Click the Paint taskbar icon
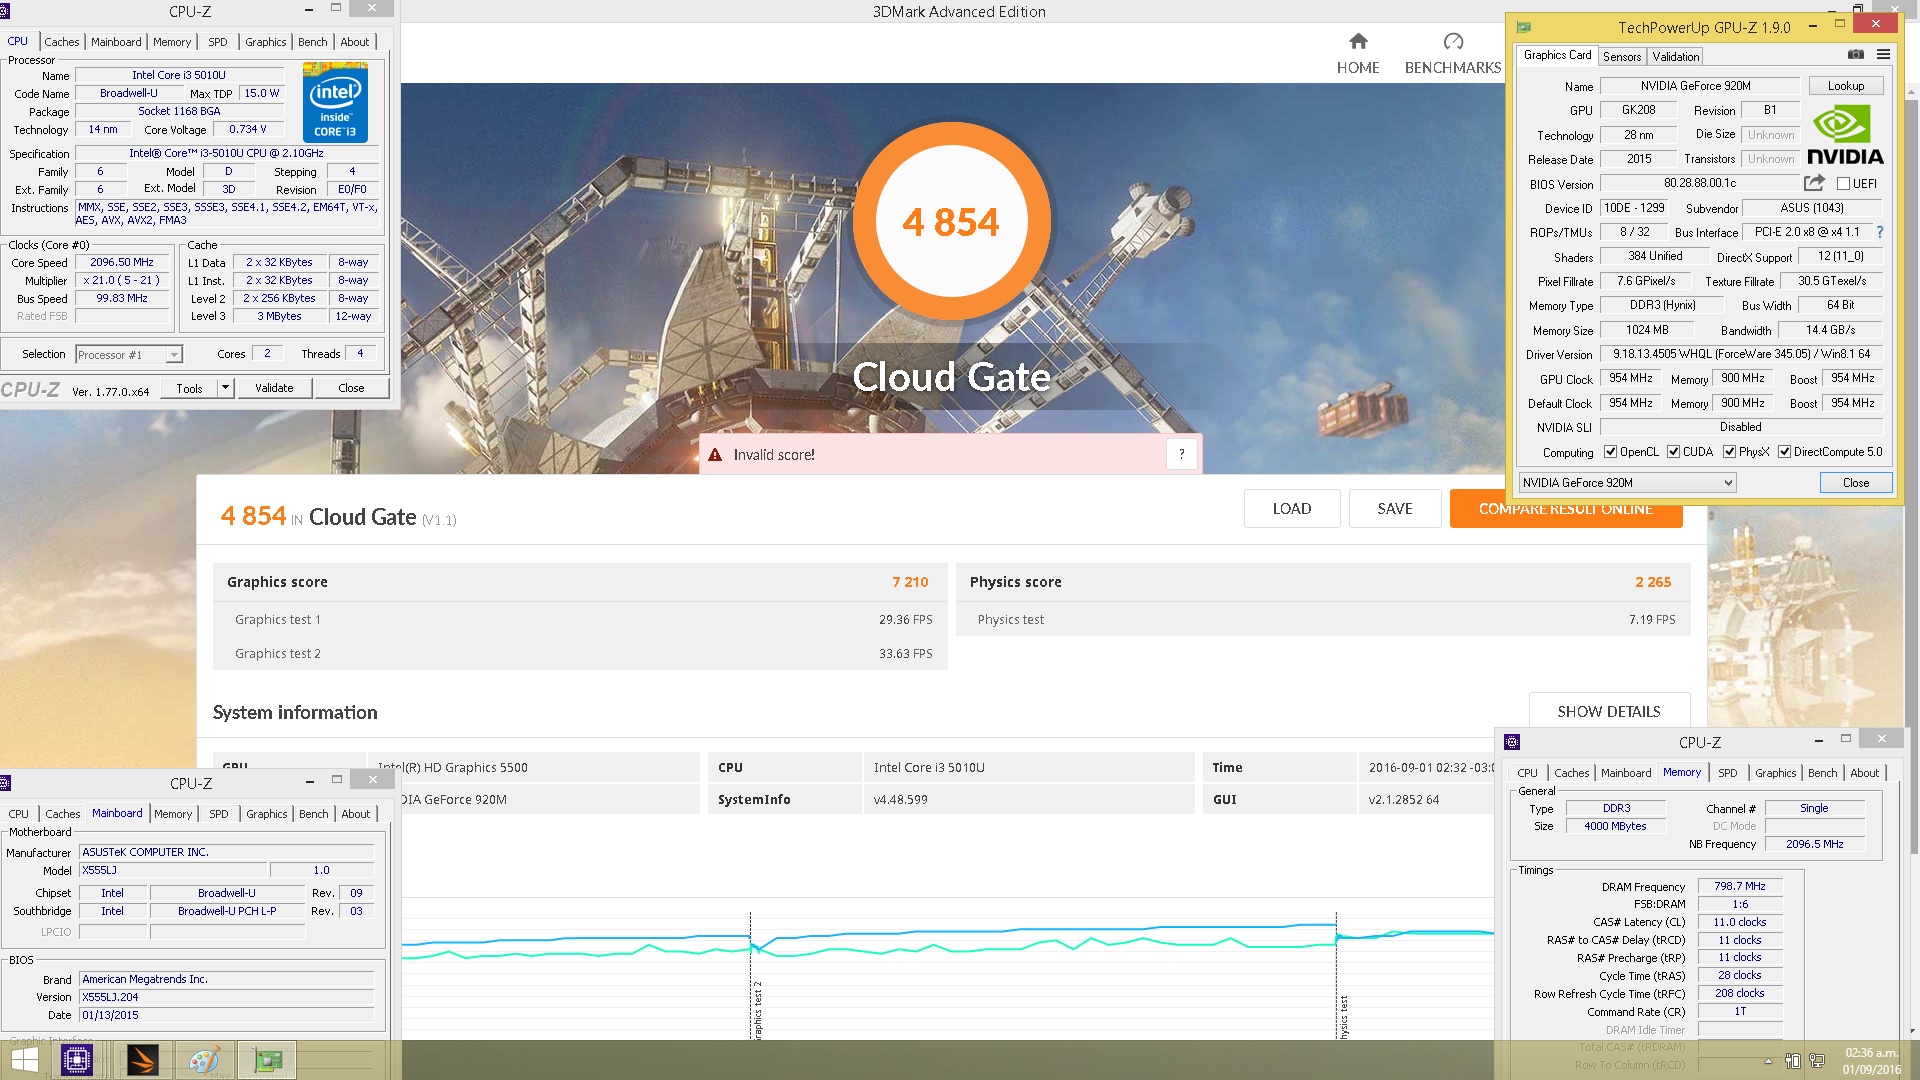 click(x=204, y=1060)
